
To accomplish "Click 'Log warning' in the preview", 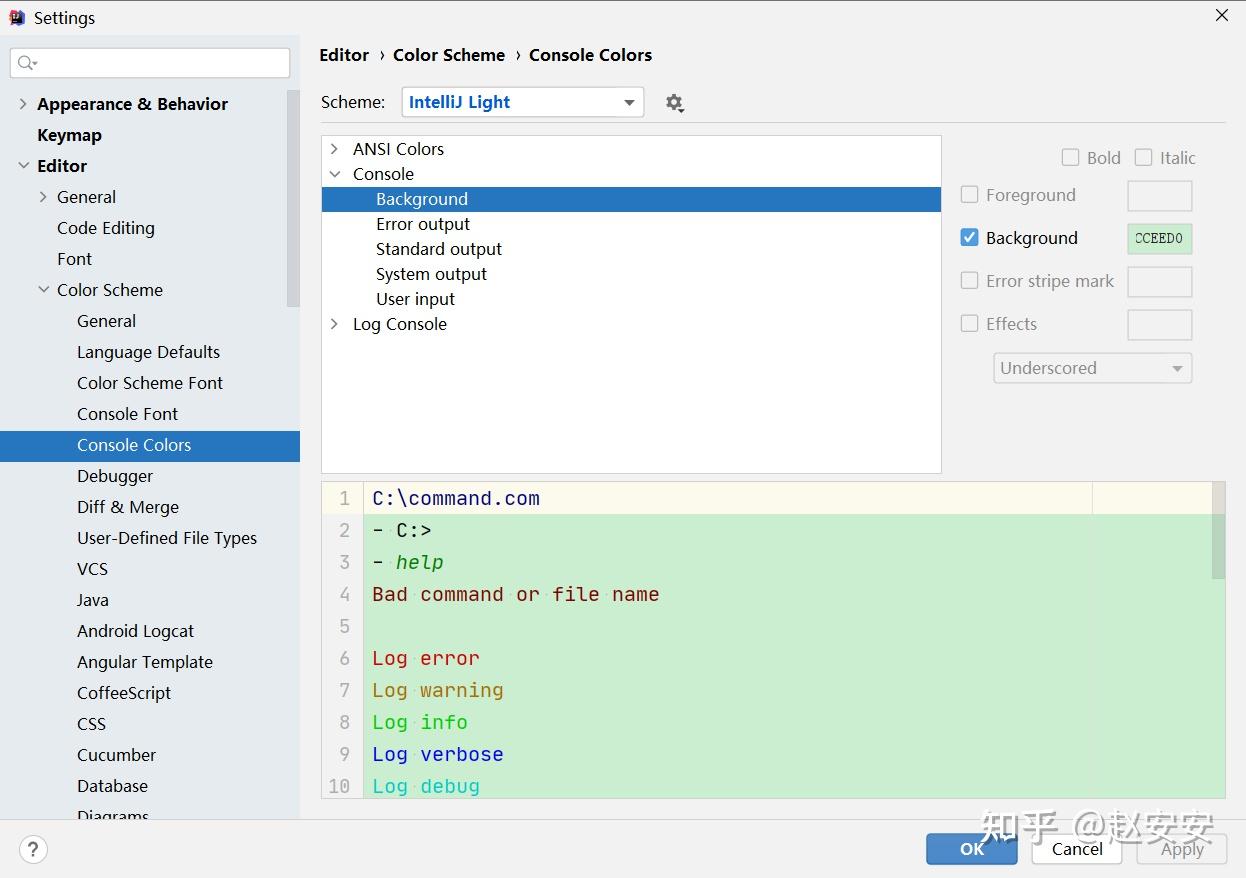I will (x=438, y=690).
